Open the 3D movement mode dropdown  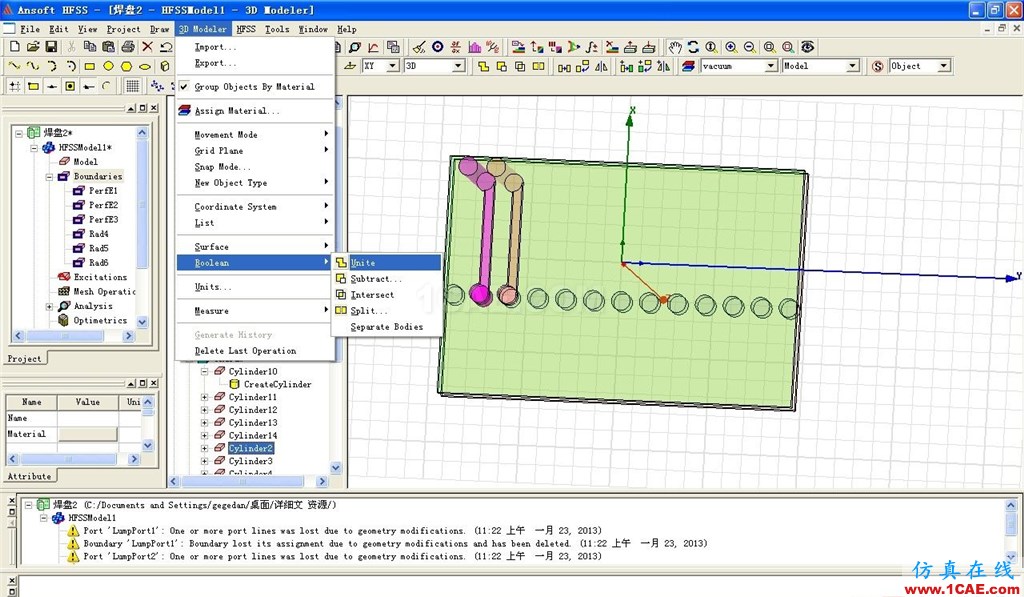point(458,66)
